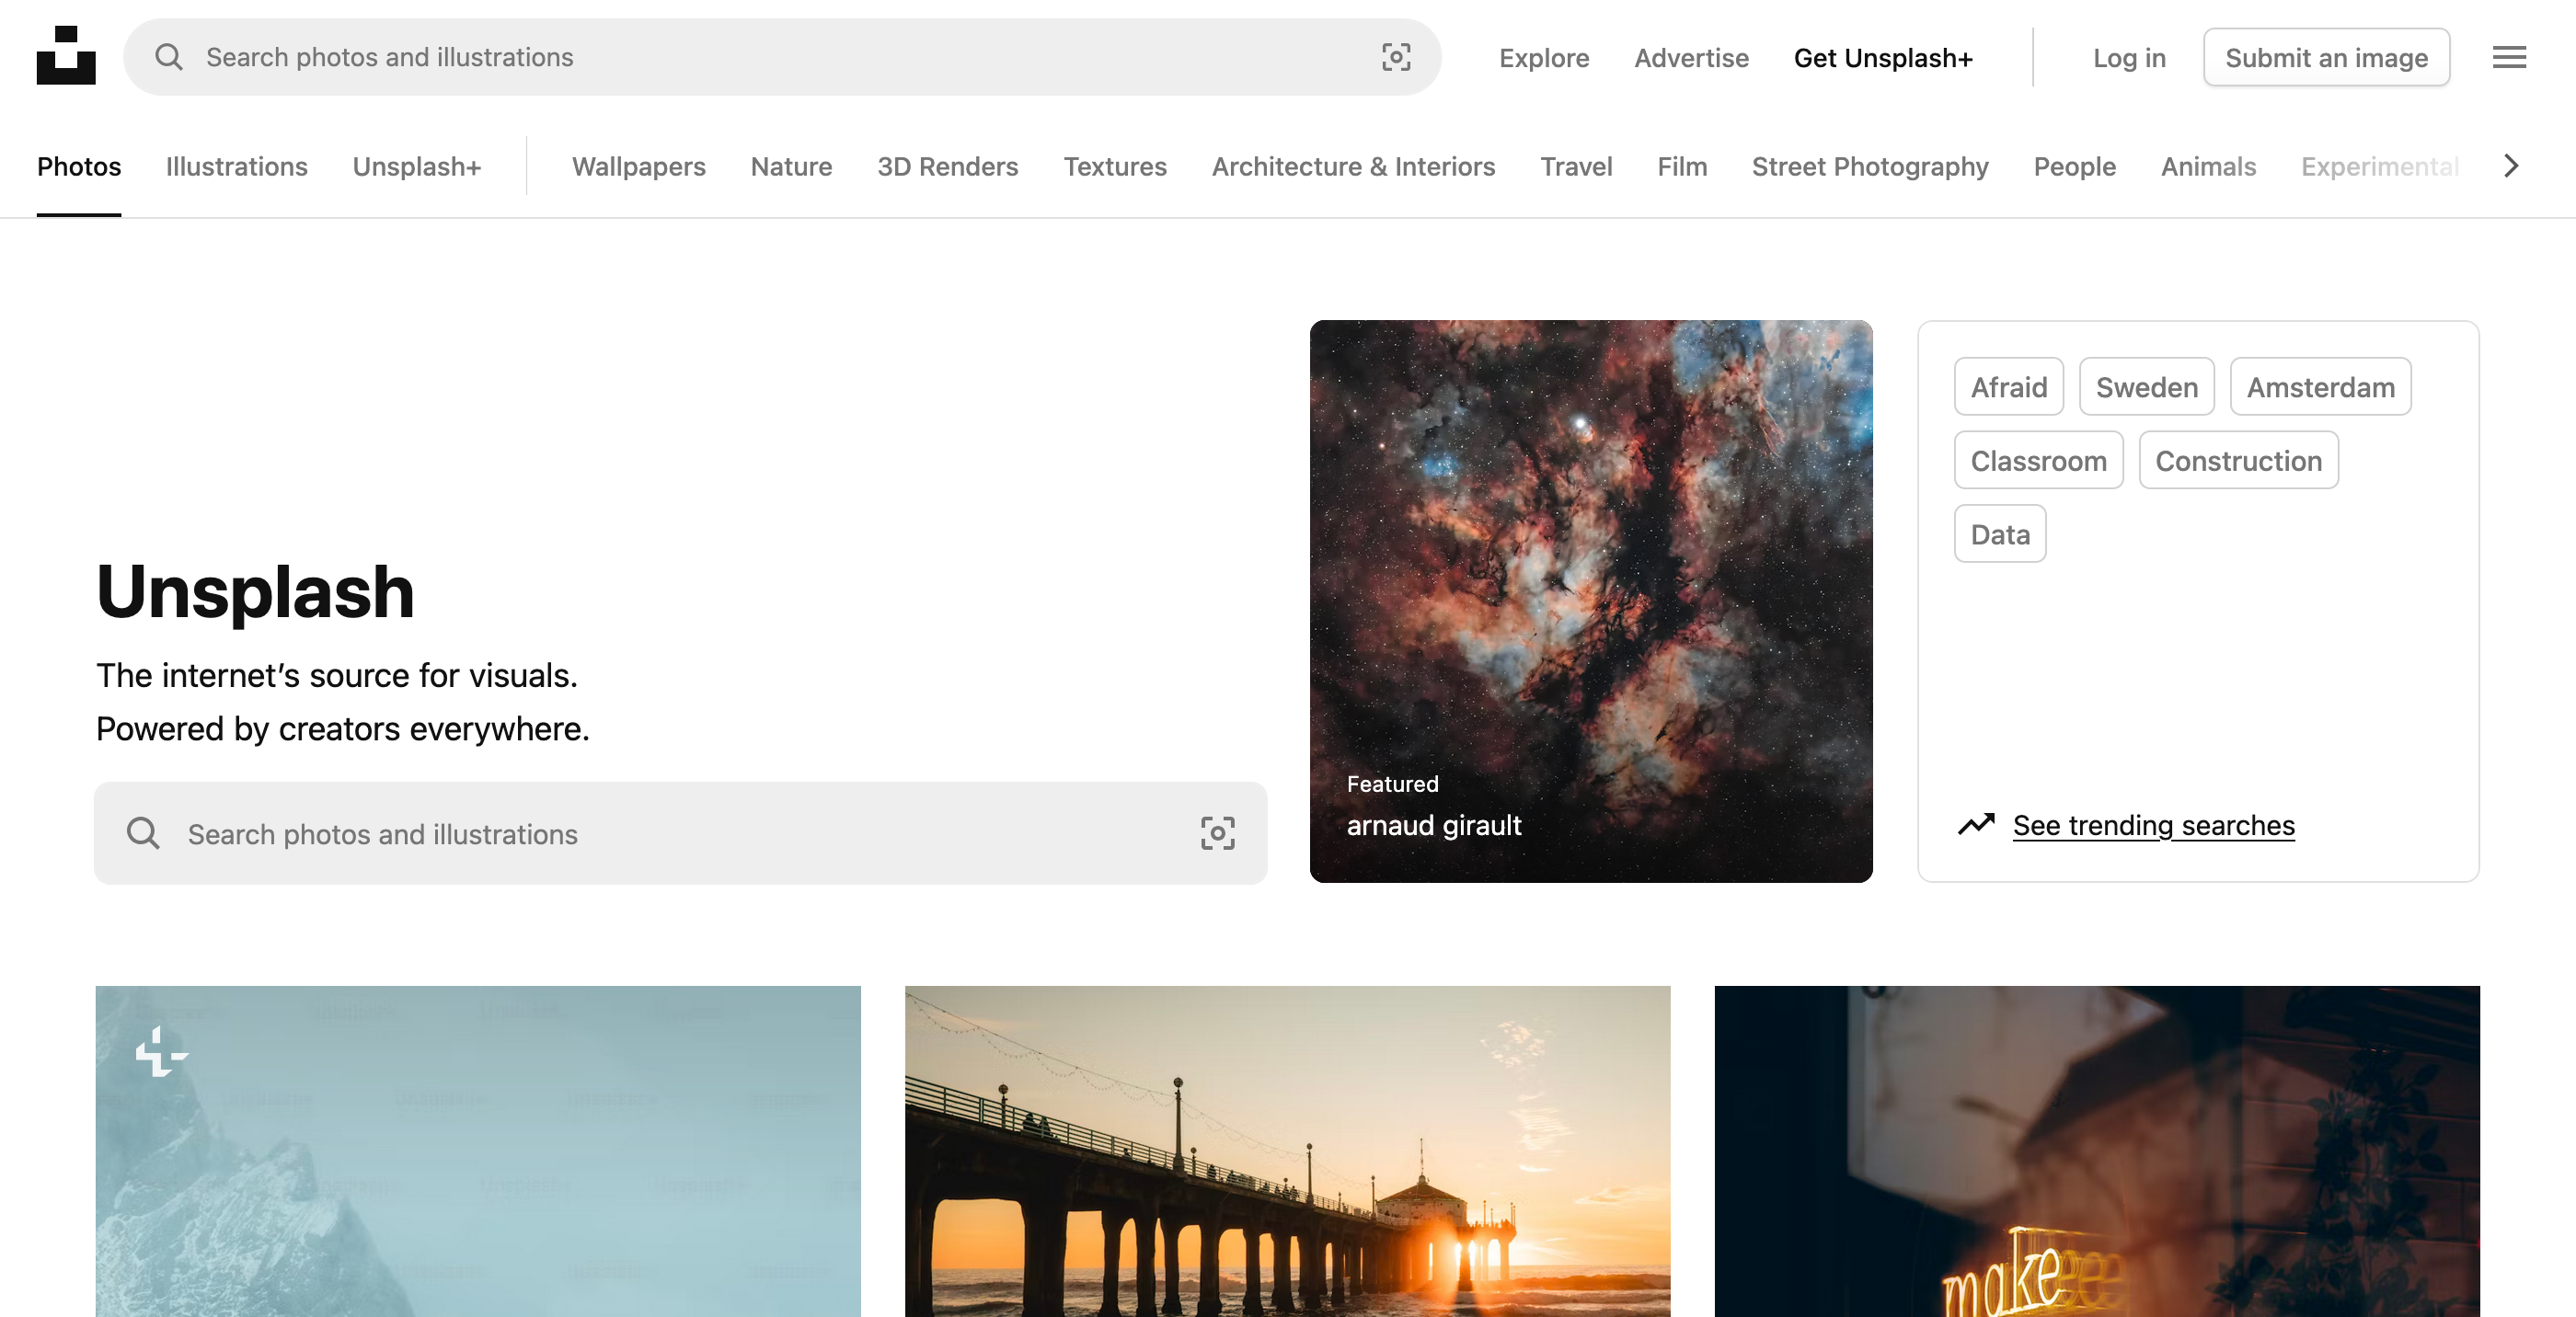Click Submit an image button
Viewport: 2576px width, 1317px height.
click(x=2327, y=58)
